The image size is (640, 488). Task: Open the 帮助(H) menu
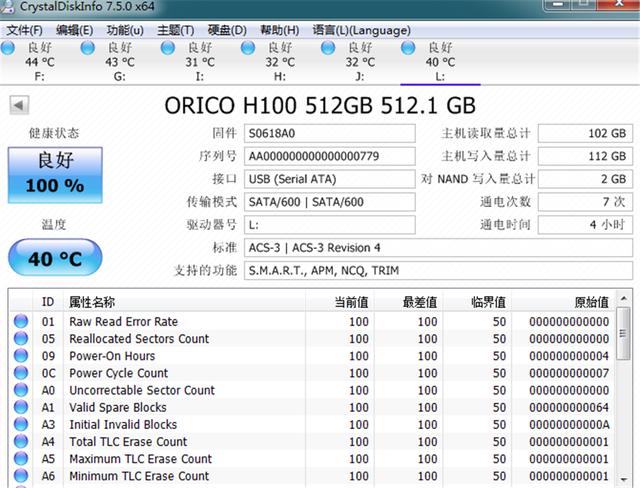tap(280, 30)
